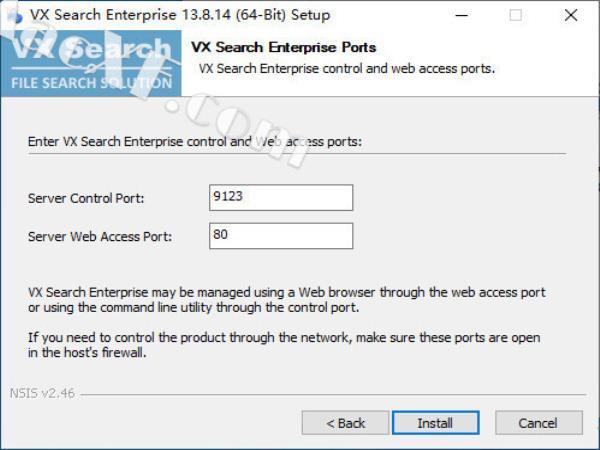The height and width of the screenshot is (450, 600).
Task: Go back with the Back button
Action: click(x=345, y=423)
